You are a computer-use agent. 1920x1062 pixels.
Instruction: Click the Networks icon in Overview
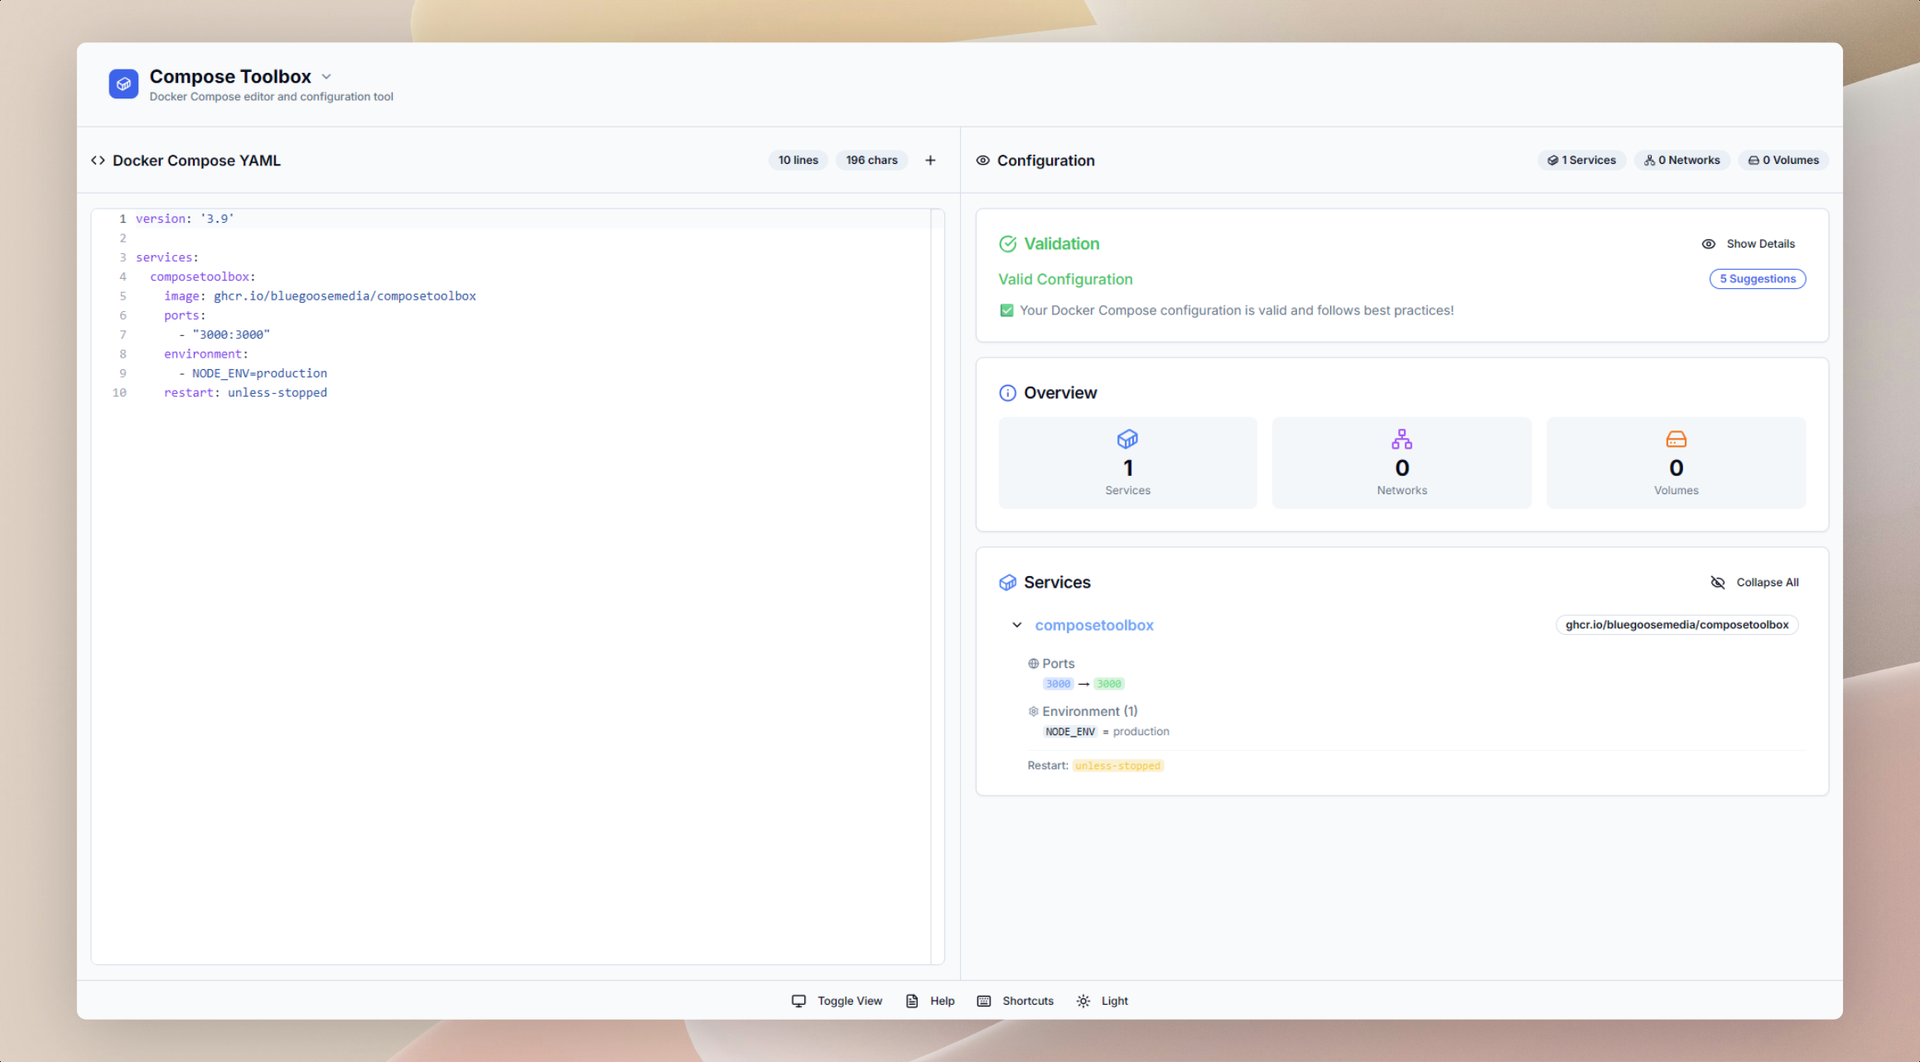1401,439
